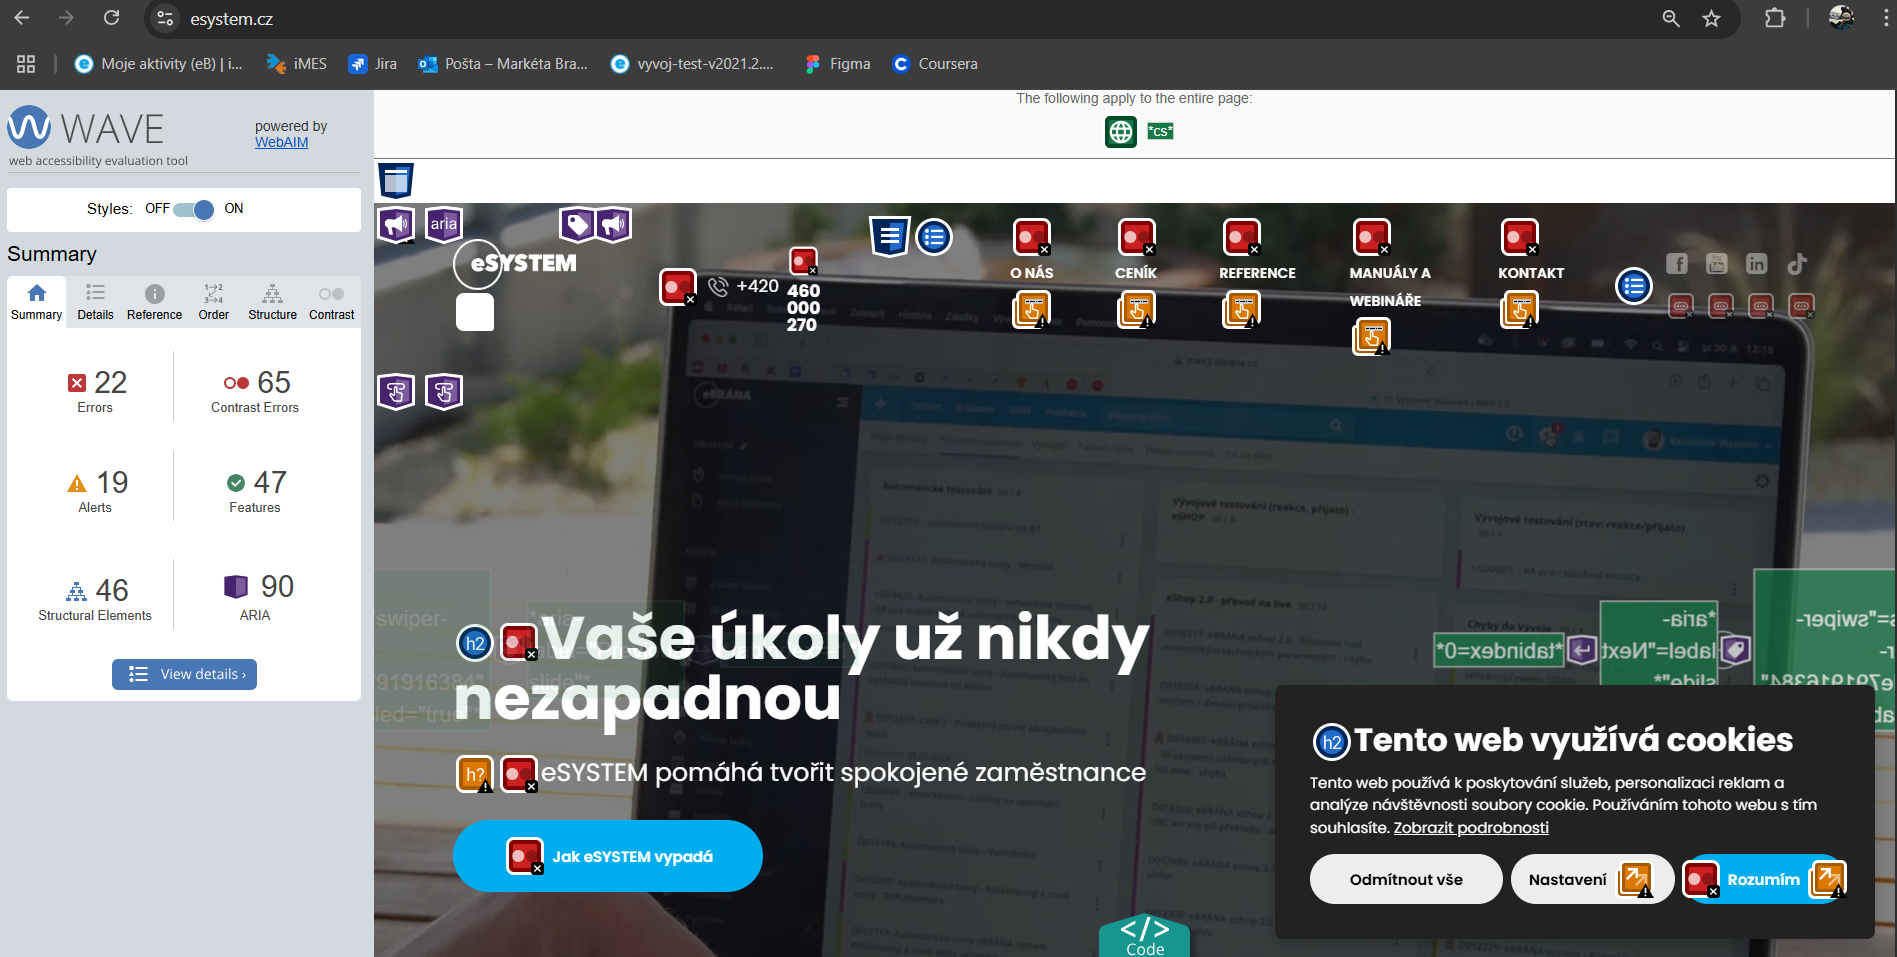Click the aria label icon

(444, 224)
